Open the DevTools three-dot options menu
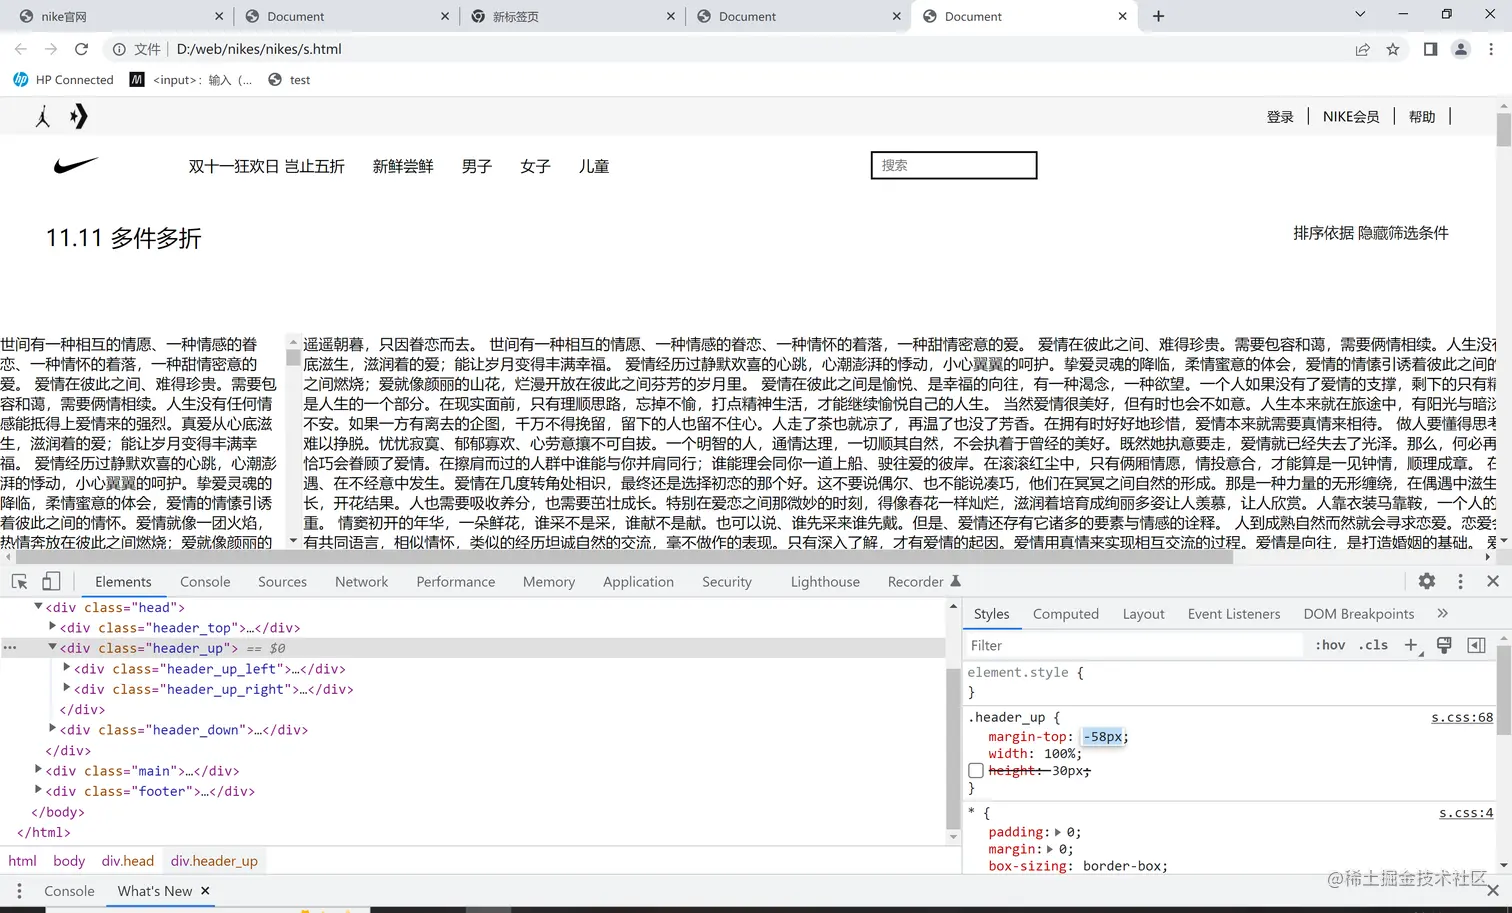Screen dimensions: 1512x913 (1460, 581)
